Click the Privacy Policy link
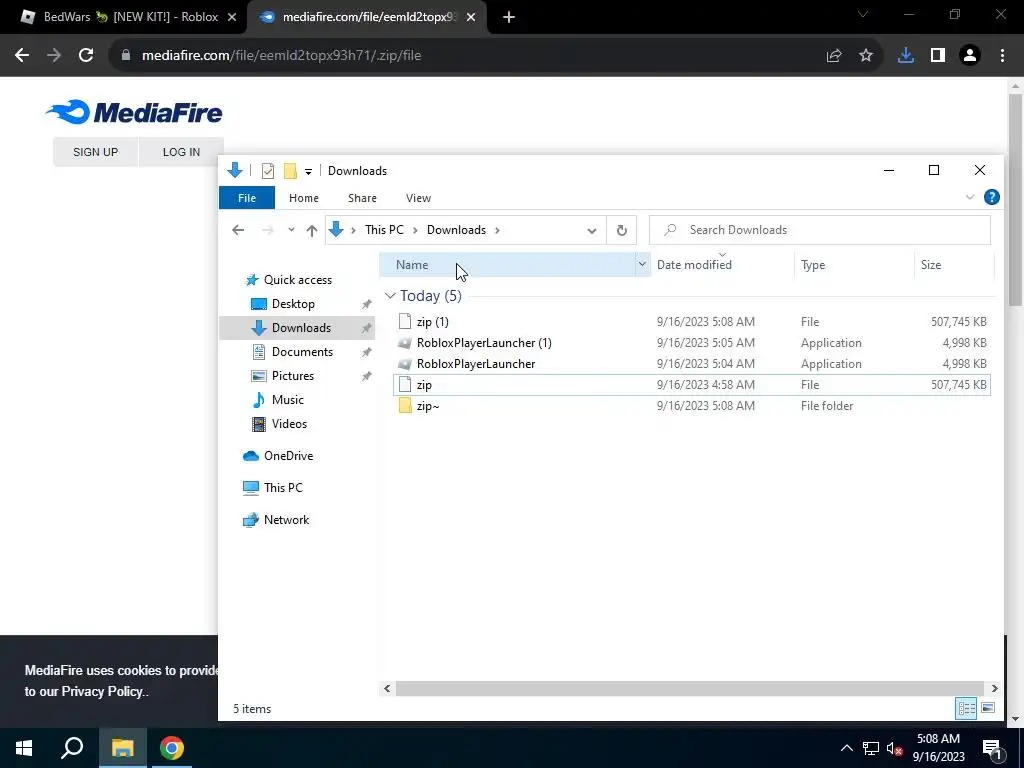 pos(102,692)
